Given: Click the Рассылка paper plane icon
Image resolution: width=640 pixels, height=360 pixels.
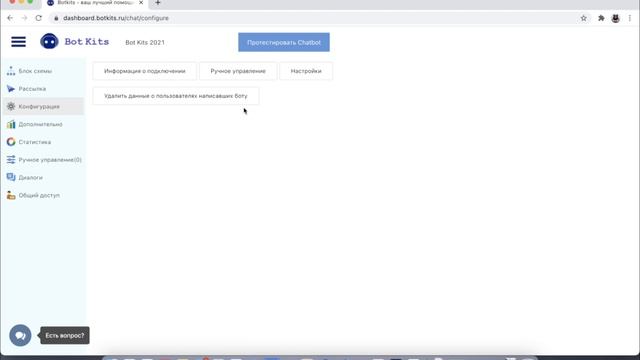Looking at the screenshot, I should [x=11, y=89].
